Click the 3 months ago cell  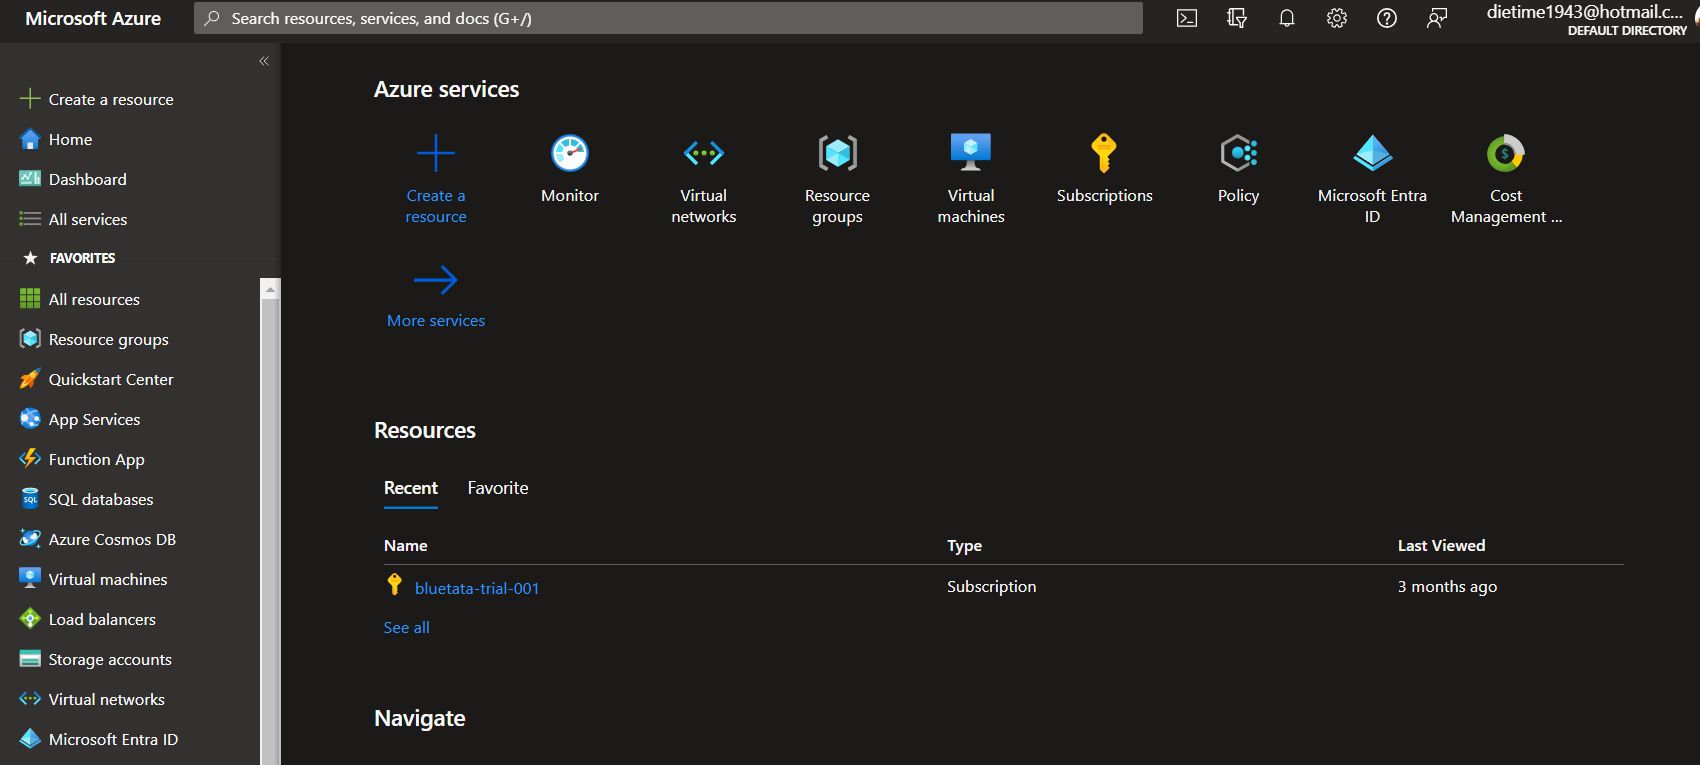point(1447,586)
